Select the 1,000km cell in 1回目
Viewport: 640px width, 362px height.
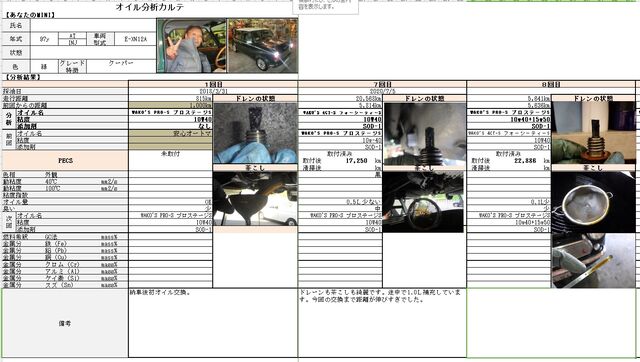pyautogui.click(x=171, y=105)
